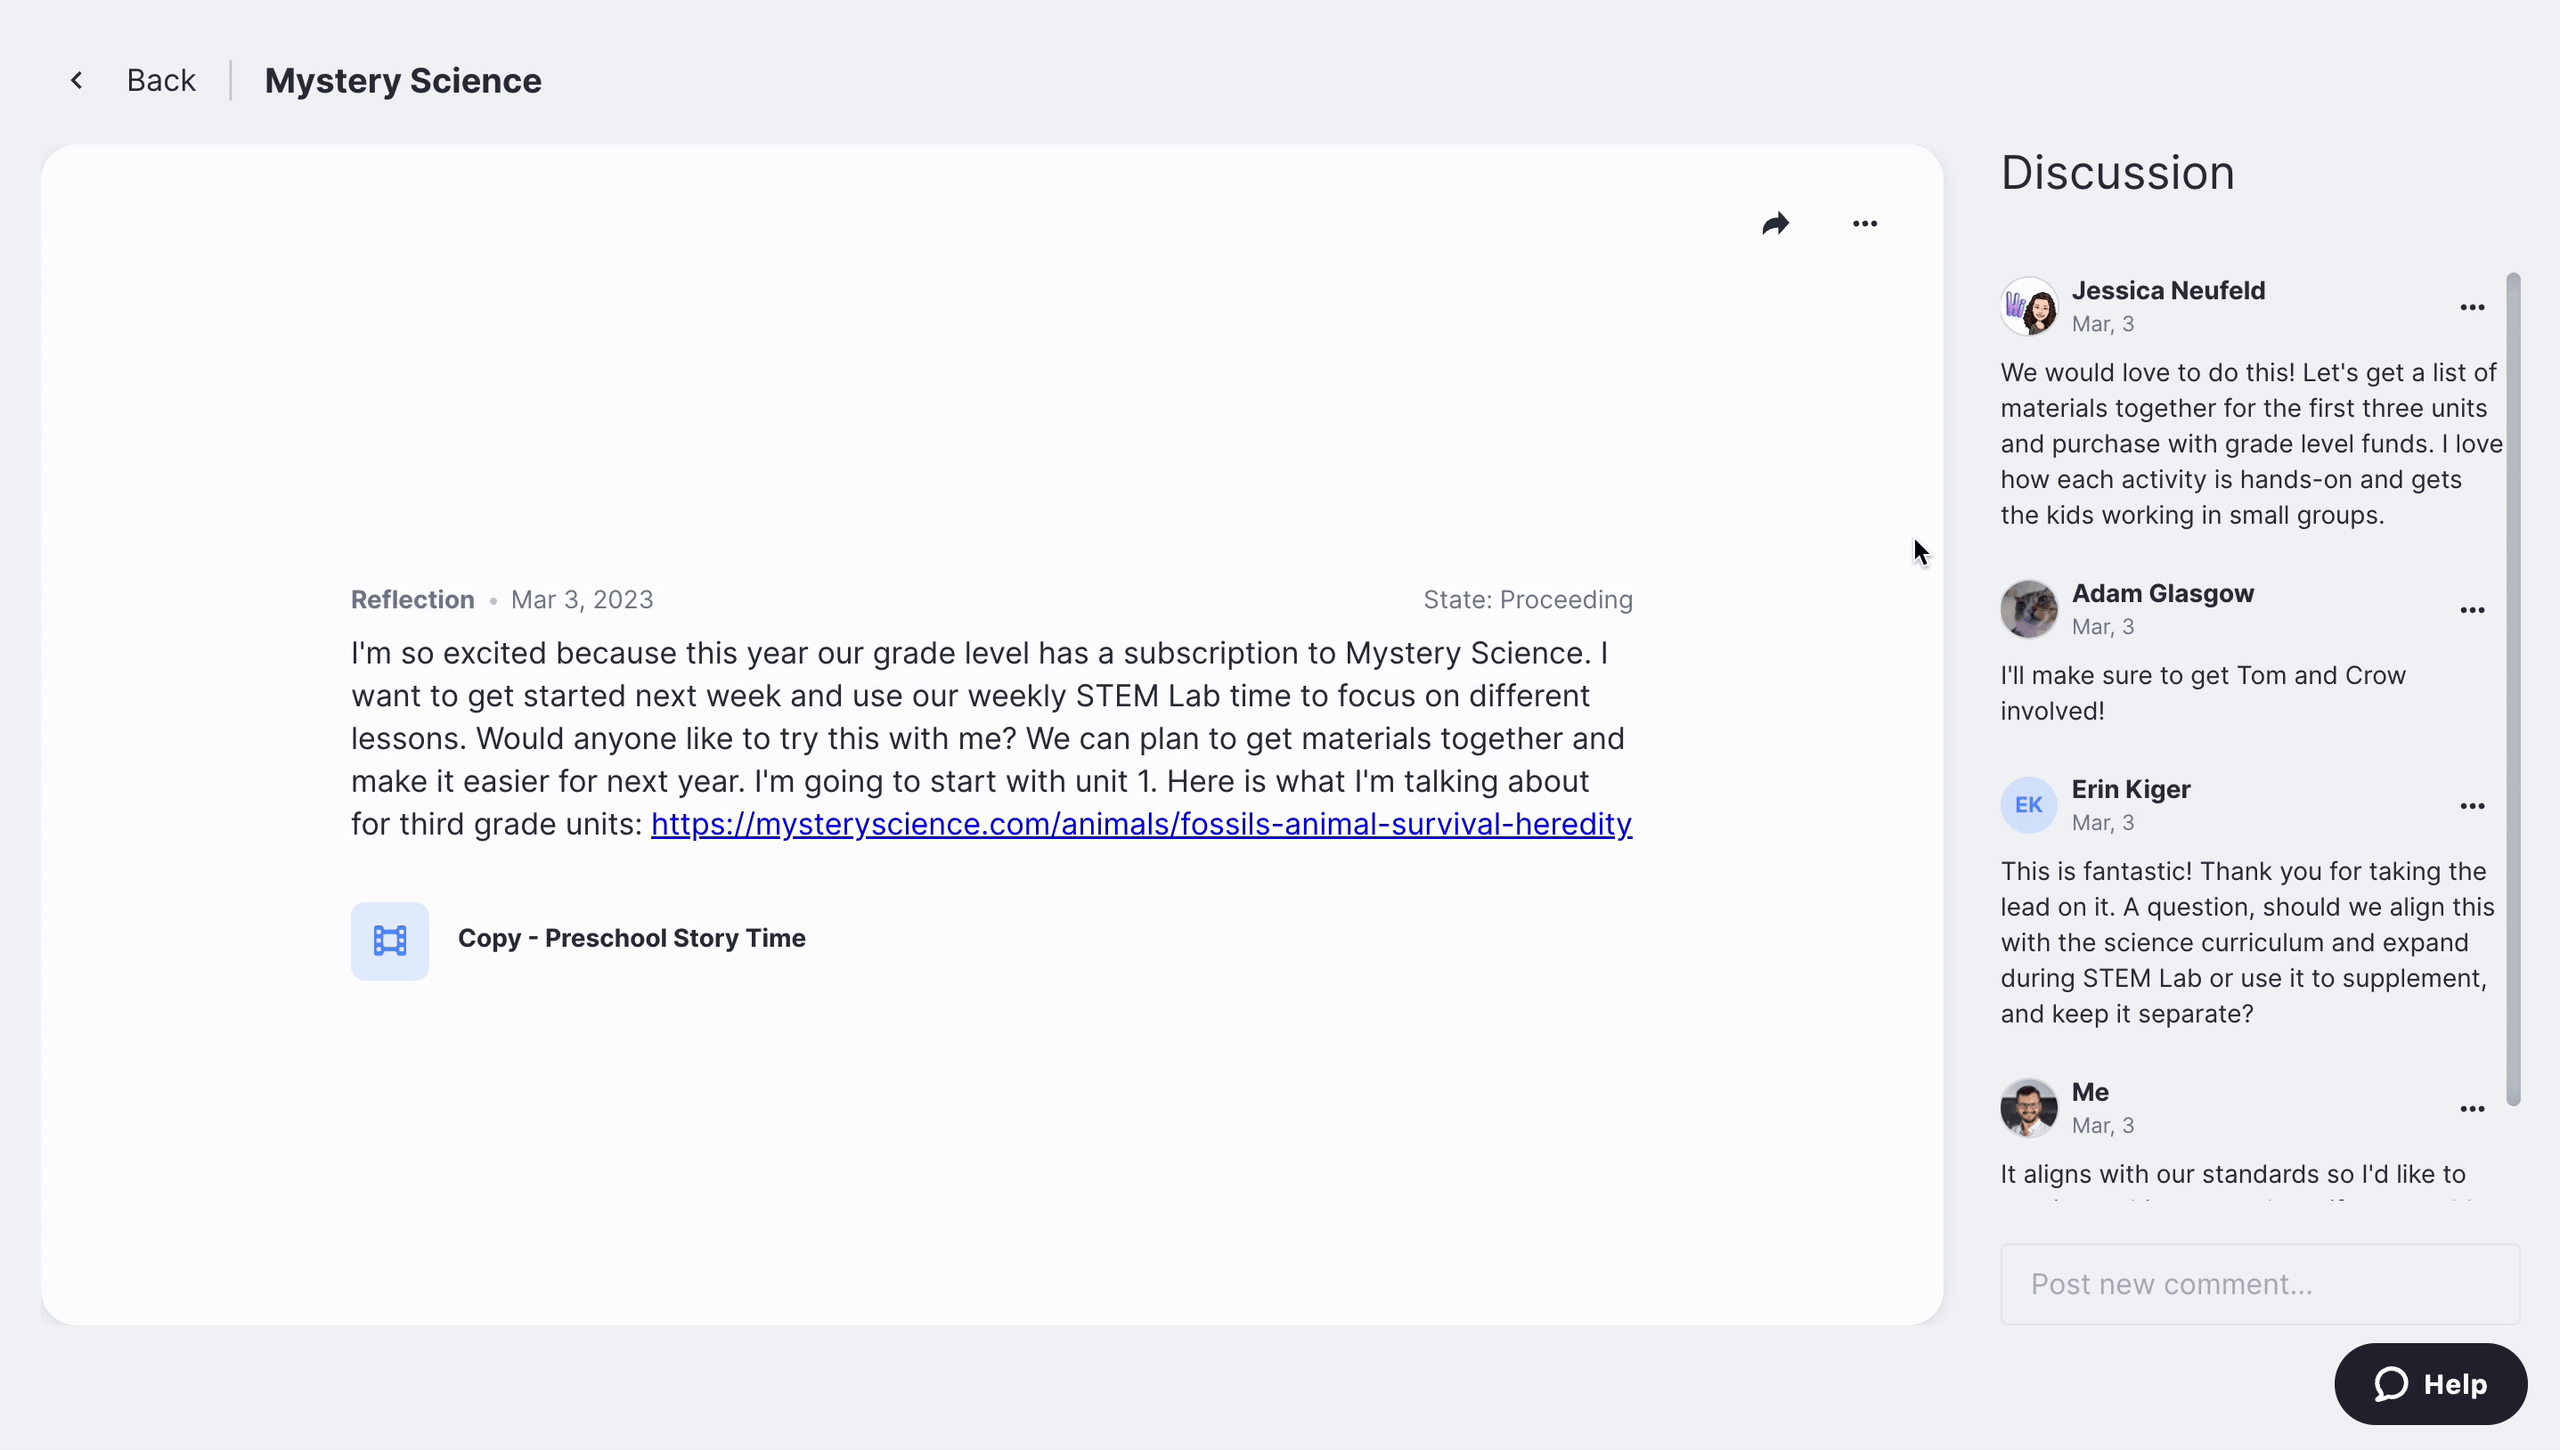Open options for Erin Kiger's comment

tap(2472, 806)
